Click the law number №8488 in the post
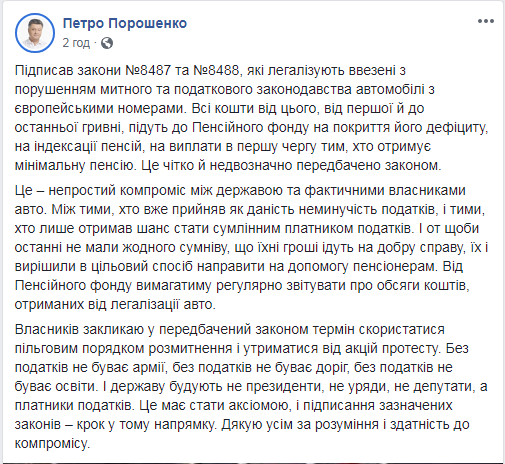 click(216, 70)
